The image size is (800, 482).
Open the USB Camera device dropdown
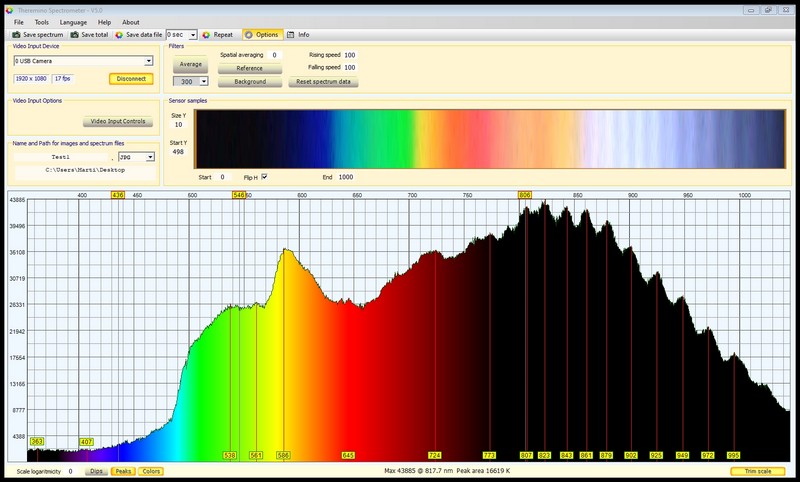148,61
